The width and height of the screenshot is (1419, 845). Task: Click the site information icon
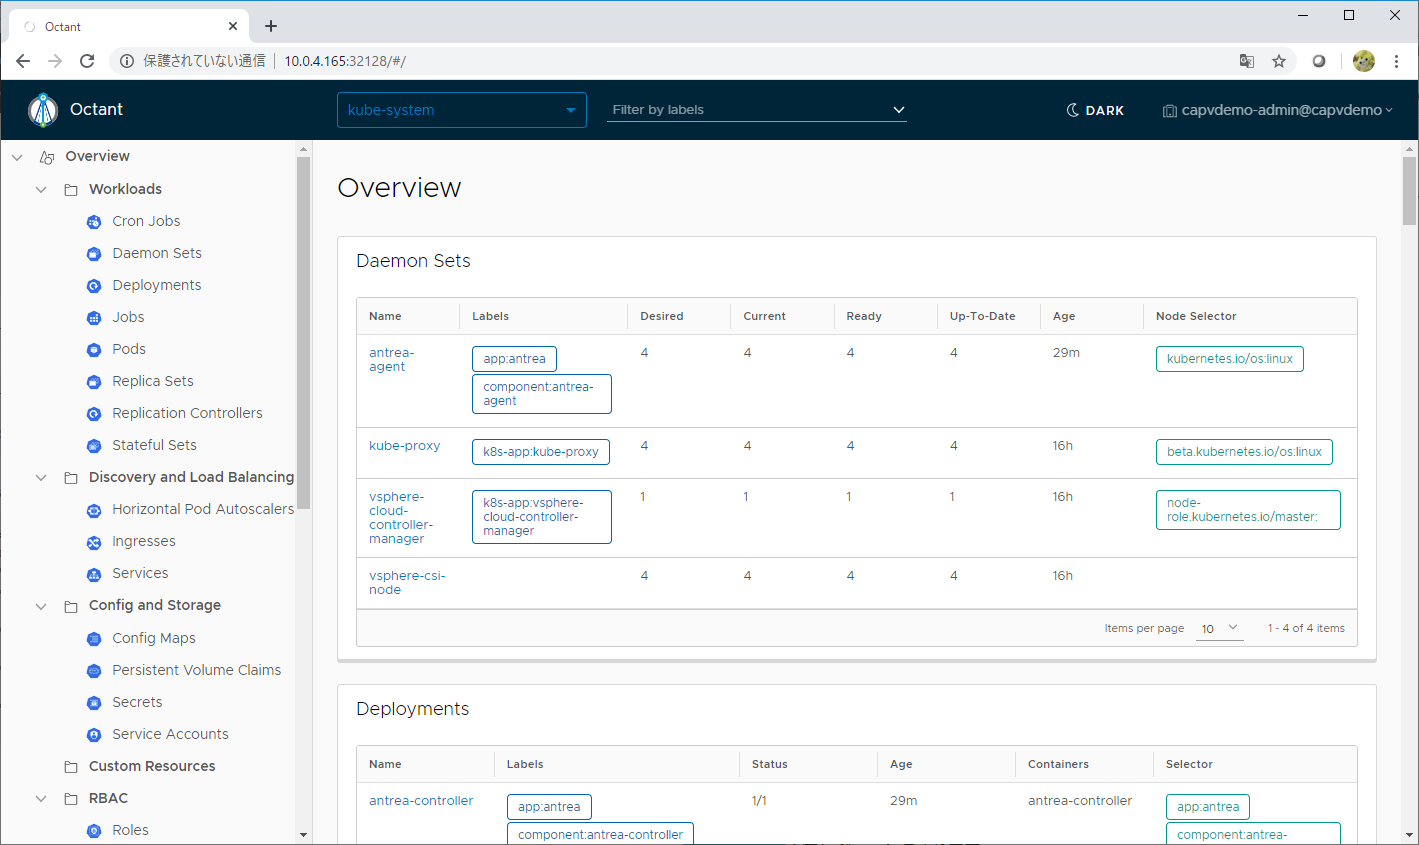coord(127,61)
